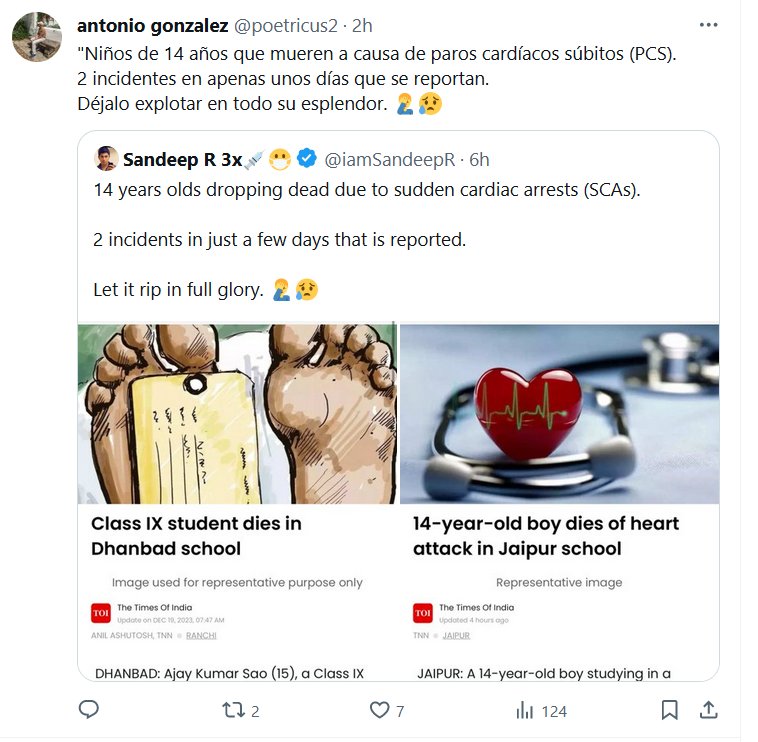Click the 2h tweet timestamp
The width and height of the screenshot is (758, 742).
pos(362,25)
